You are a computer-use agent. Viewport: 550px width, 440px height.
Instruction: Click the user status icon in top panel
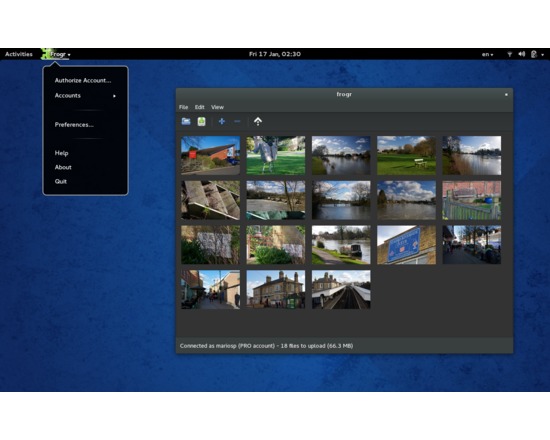click(x=534, y=54)
